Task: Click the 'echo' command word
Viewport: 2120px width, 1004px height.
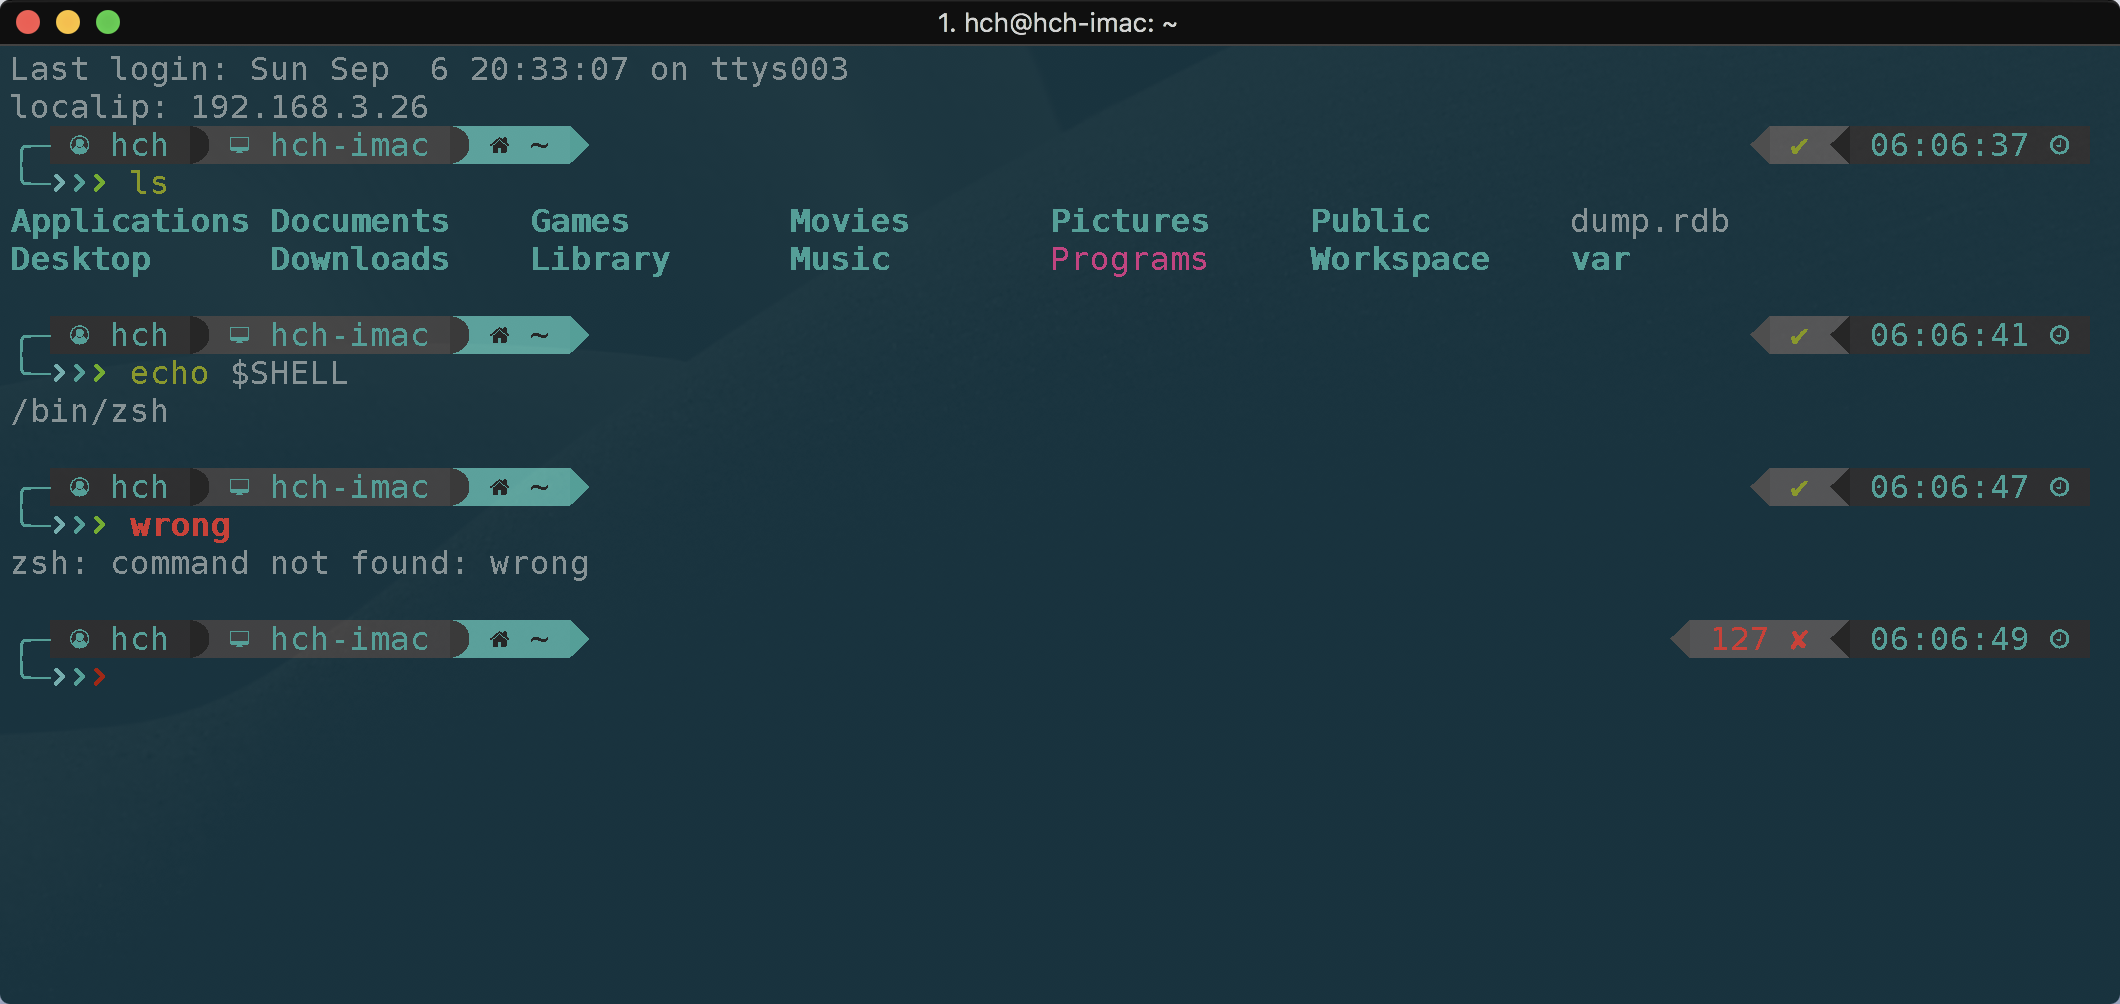Action: (169, 373)
